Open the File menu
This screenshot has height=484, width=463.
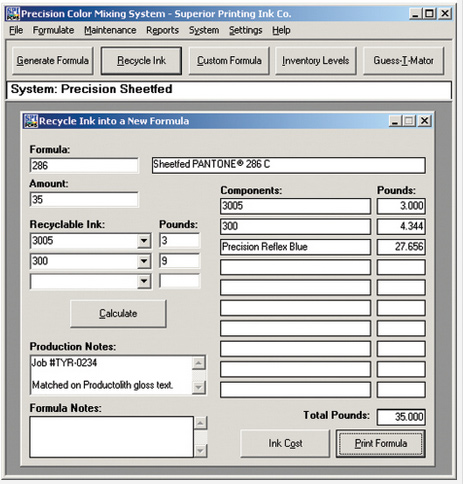(x=16, y=30)
